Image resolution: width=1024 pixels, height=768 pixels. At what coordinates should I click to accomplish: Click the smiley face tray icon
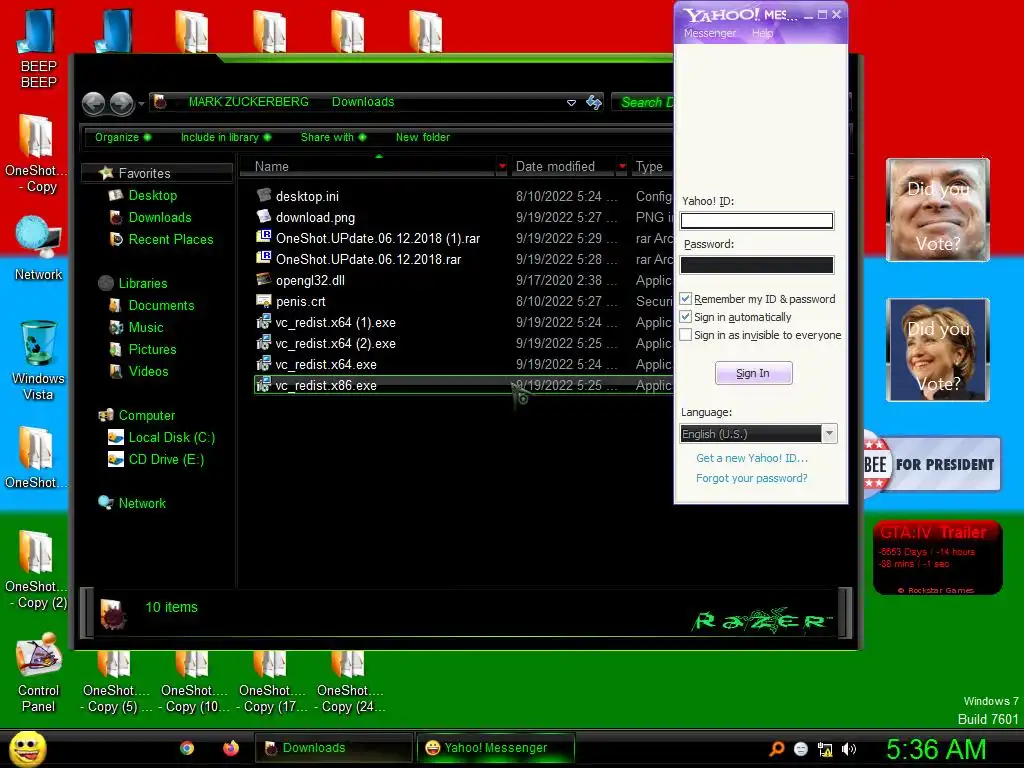click(801, 749)
